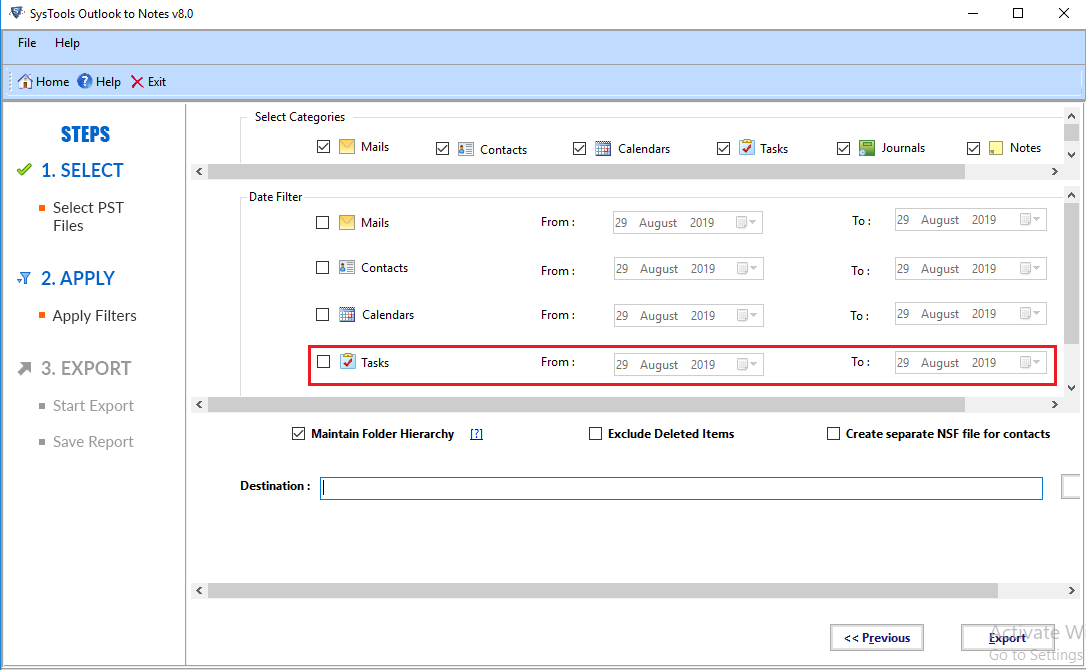Screen dimensions: 1086x670
Task: Click the red X Exit toolbar icon
Action: coord(137,82)
